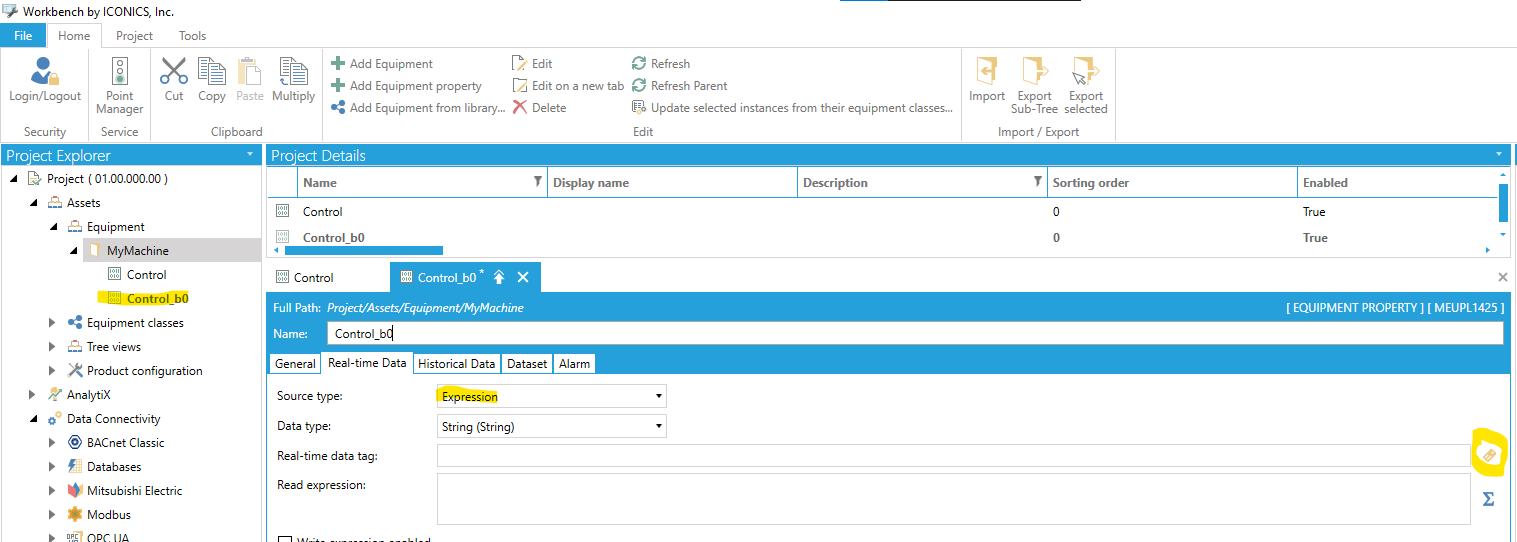
Task: Choose Add Equipment from library
Action: [418, 108]
